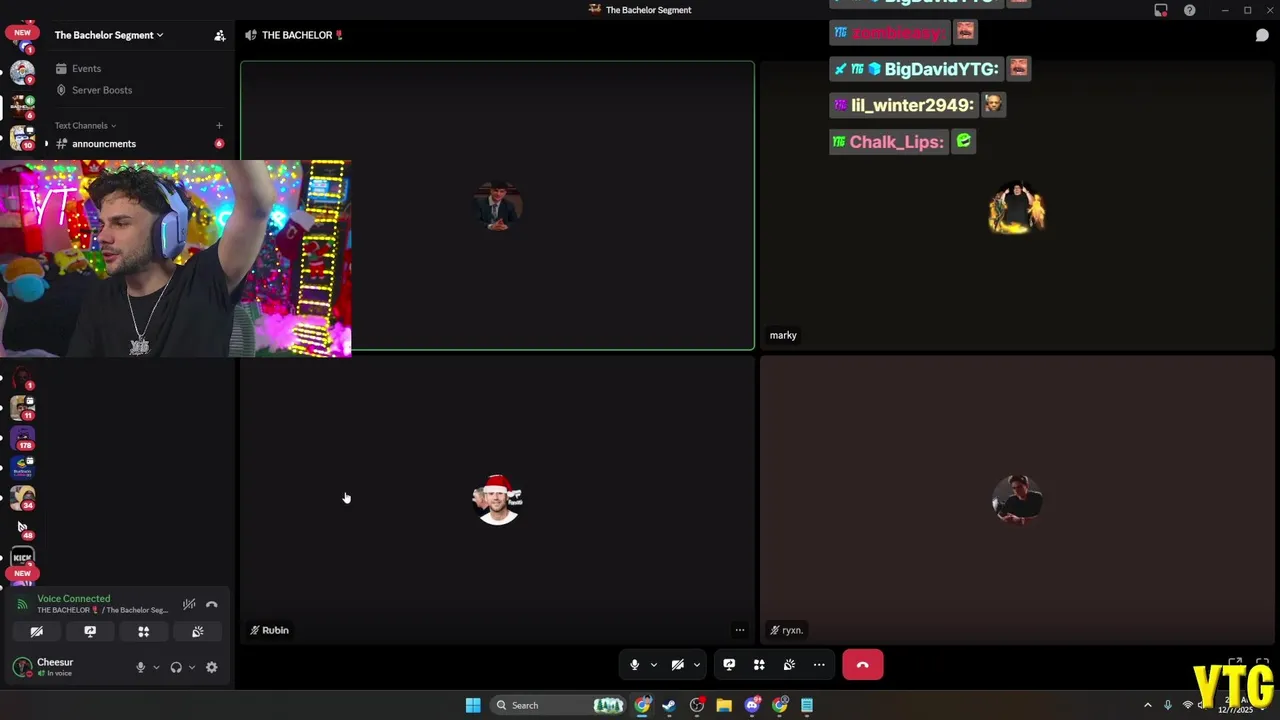Open Discord from the taskbar
Viewport: 1280px width, 720px height.
pyautogui.click(x=752, y=705)
